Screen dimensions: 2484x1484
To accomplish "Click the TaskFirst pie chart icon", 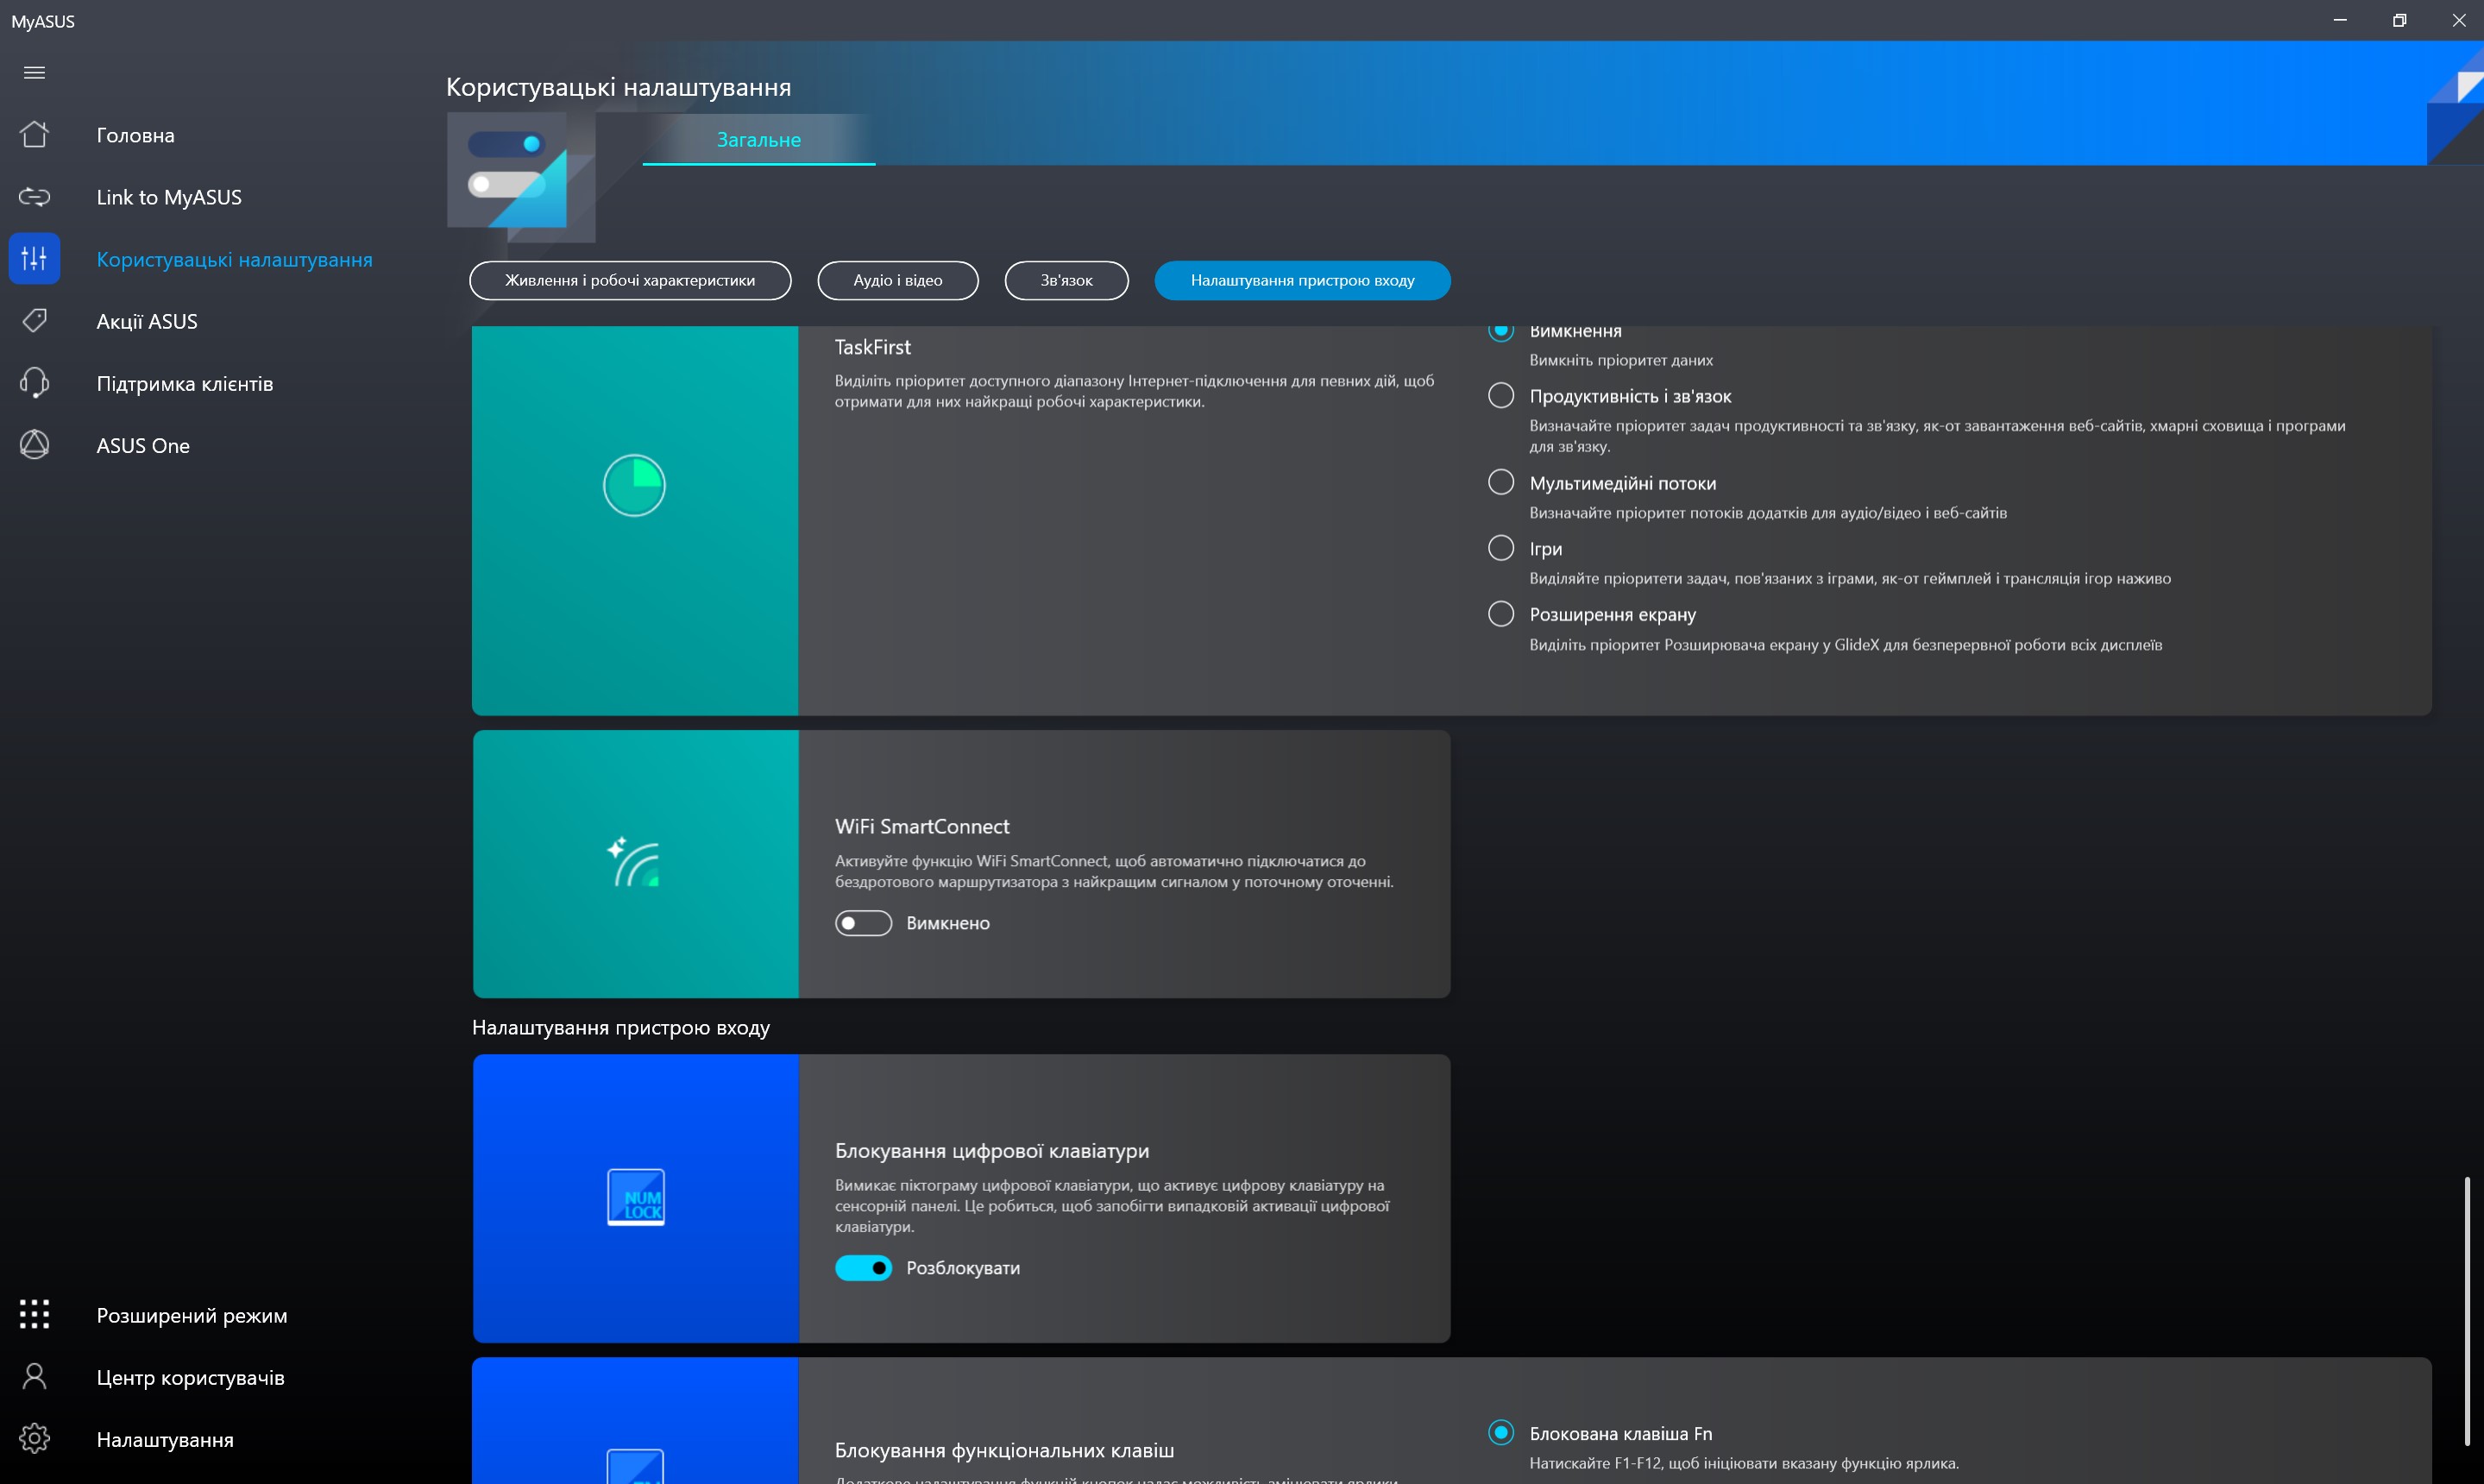I will 634,486.
